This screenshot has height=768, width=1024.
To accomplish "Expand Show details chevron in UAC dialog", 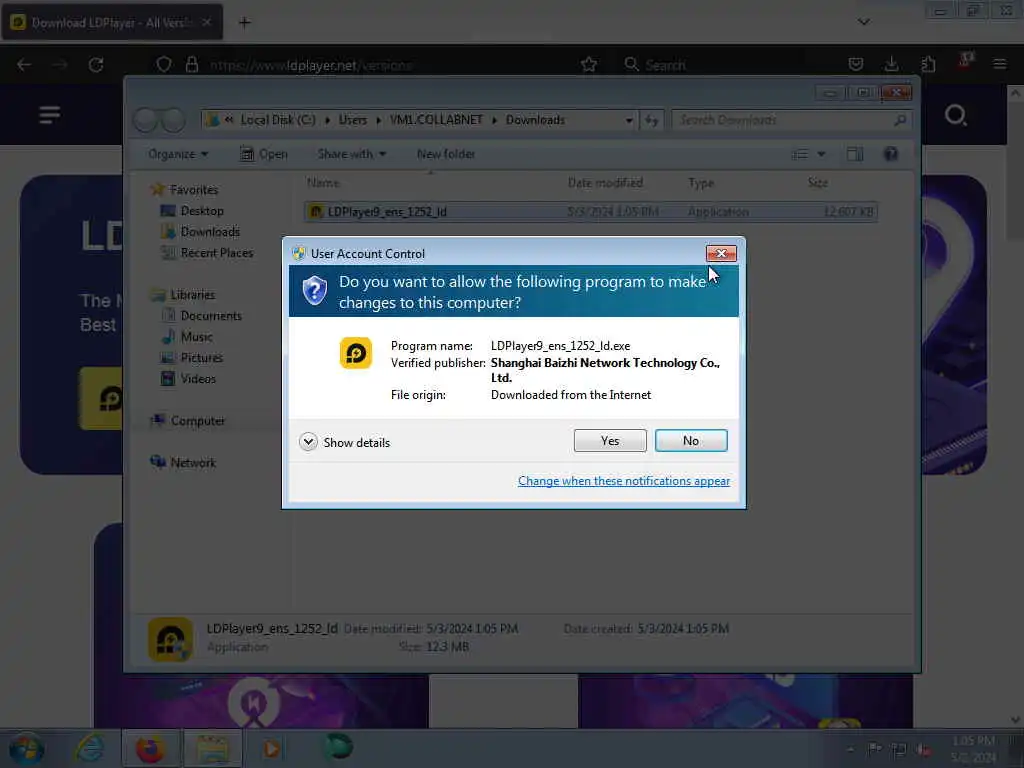I will [308, 442].
